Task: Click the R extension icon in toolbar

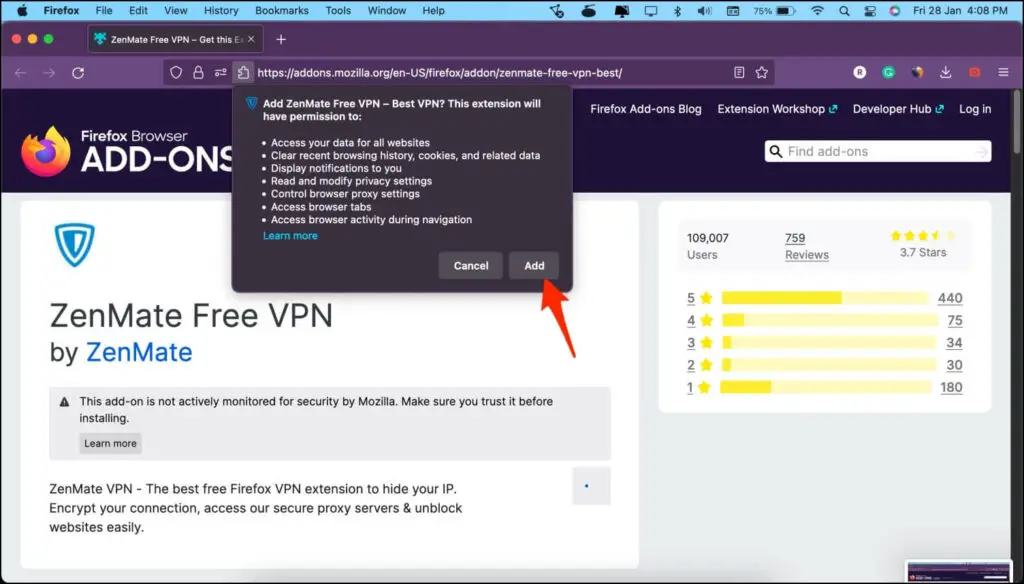Action: [x=859, y=73]
